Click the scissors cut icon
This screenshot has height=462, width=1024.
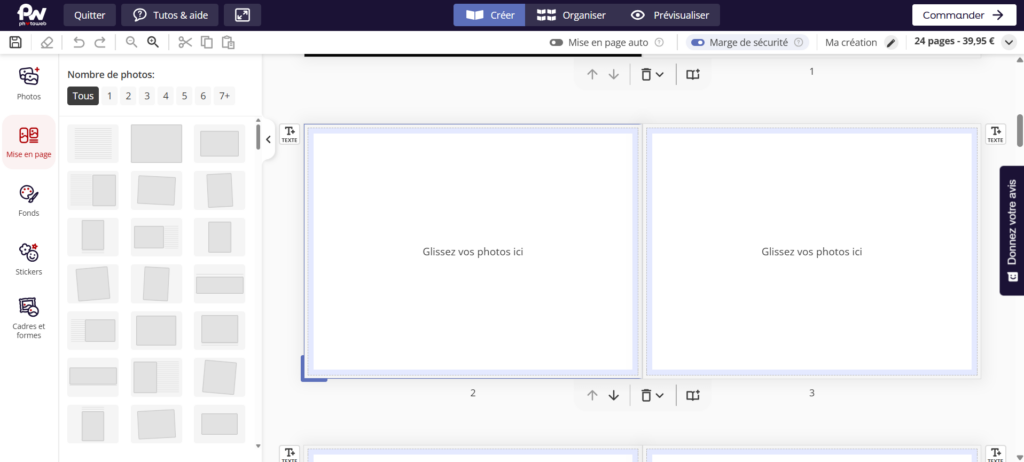click(x=185, y=42)
